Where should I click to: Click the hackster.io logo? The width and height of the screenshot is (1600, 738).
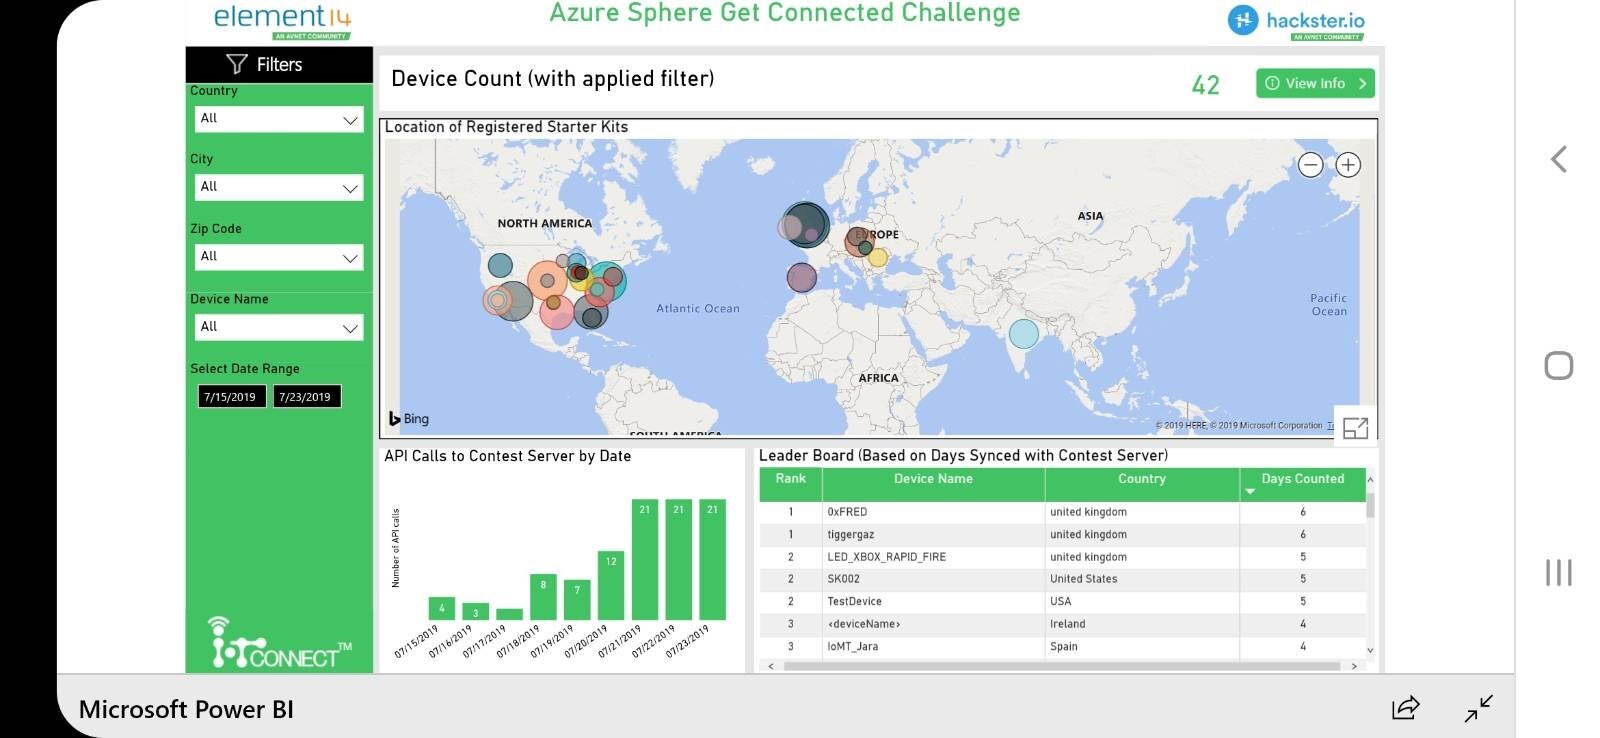pos(1296,22)
